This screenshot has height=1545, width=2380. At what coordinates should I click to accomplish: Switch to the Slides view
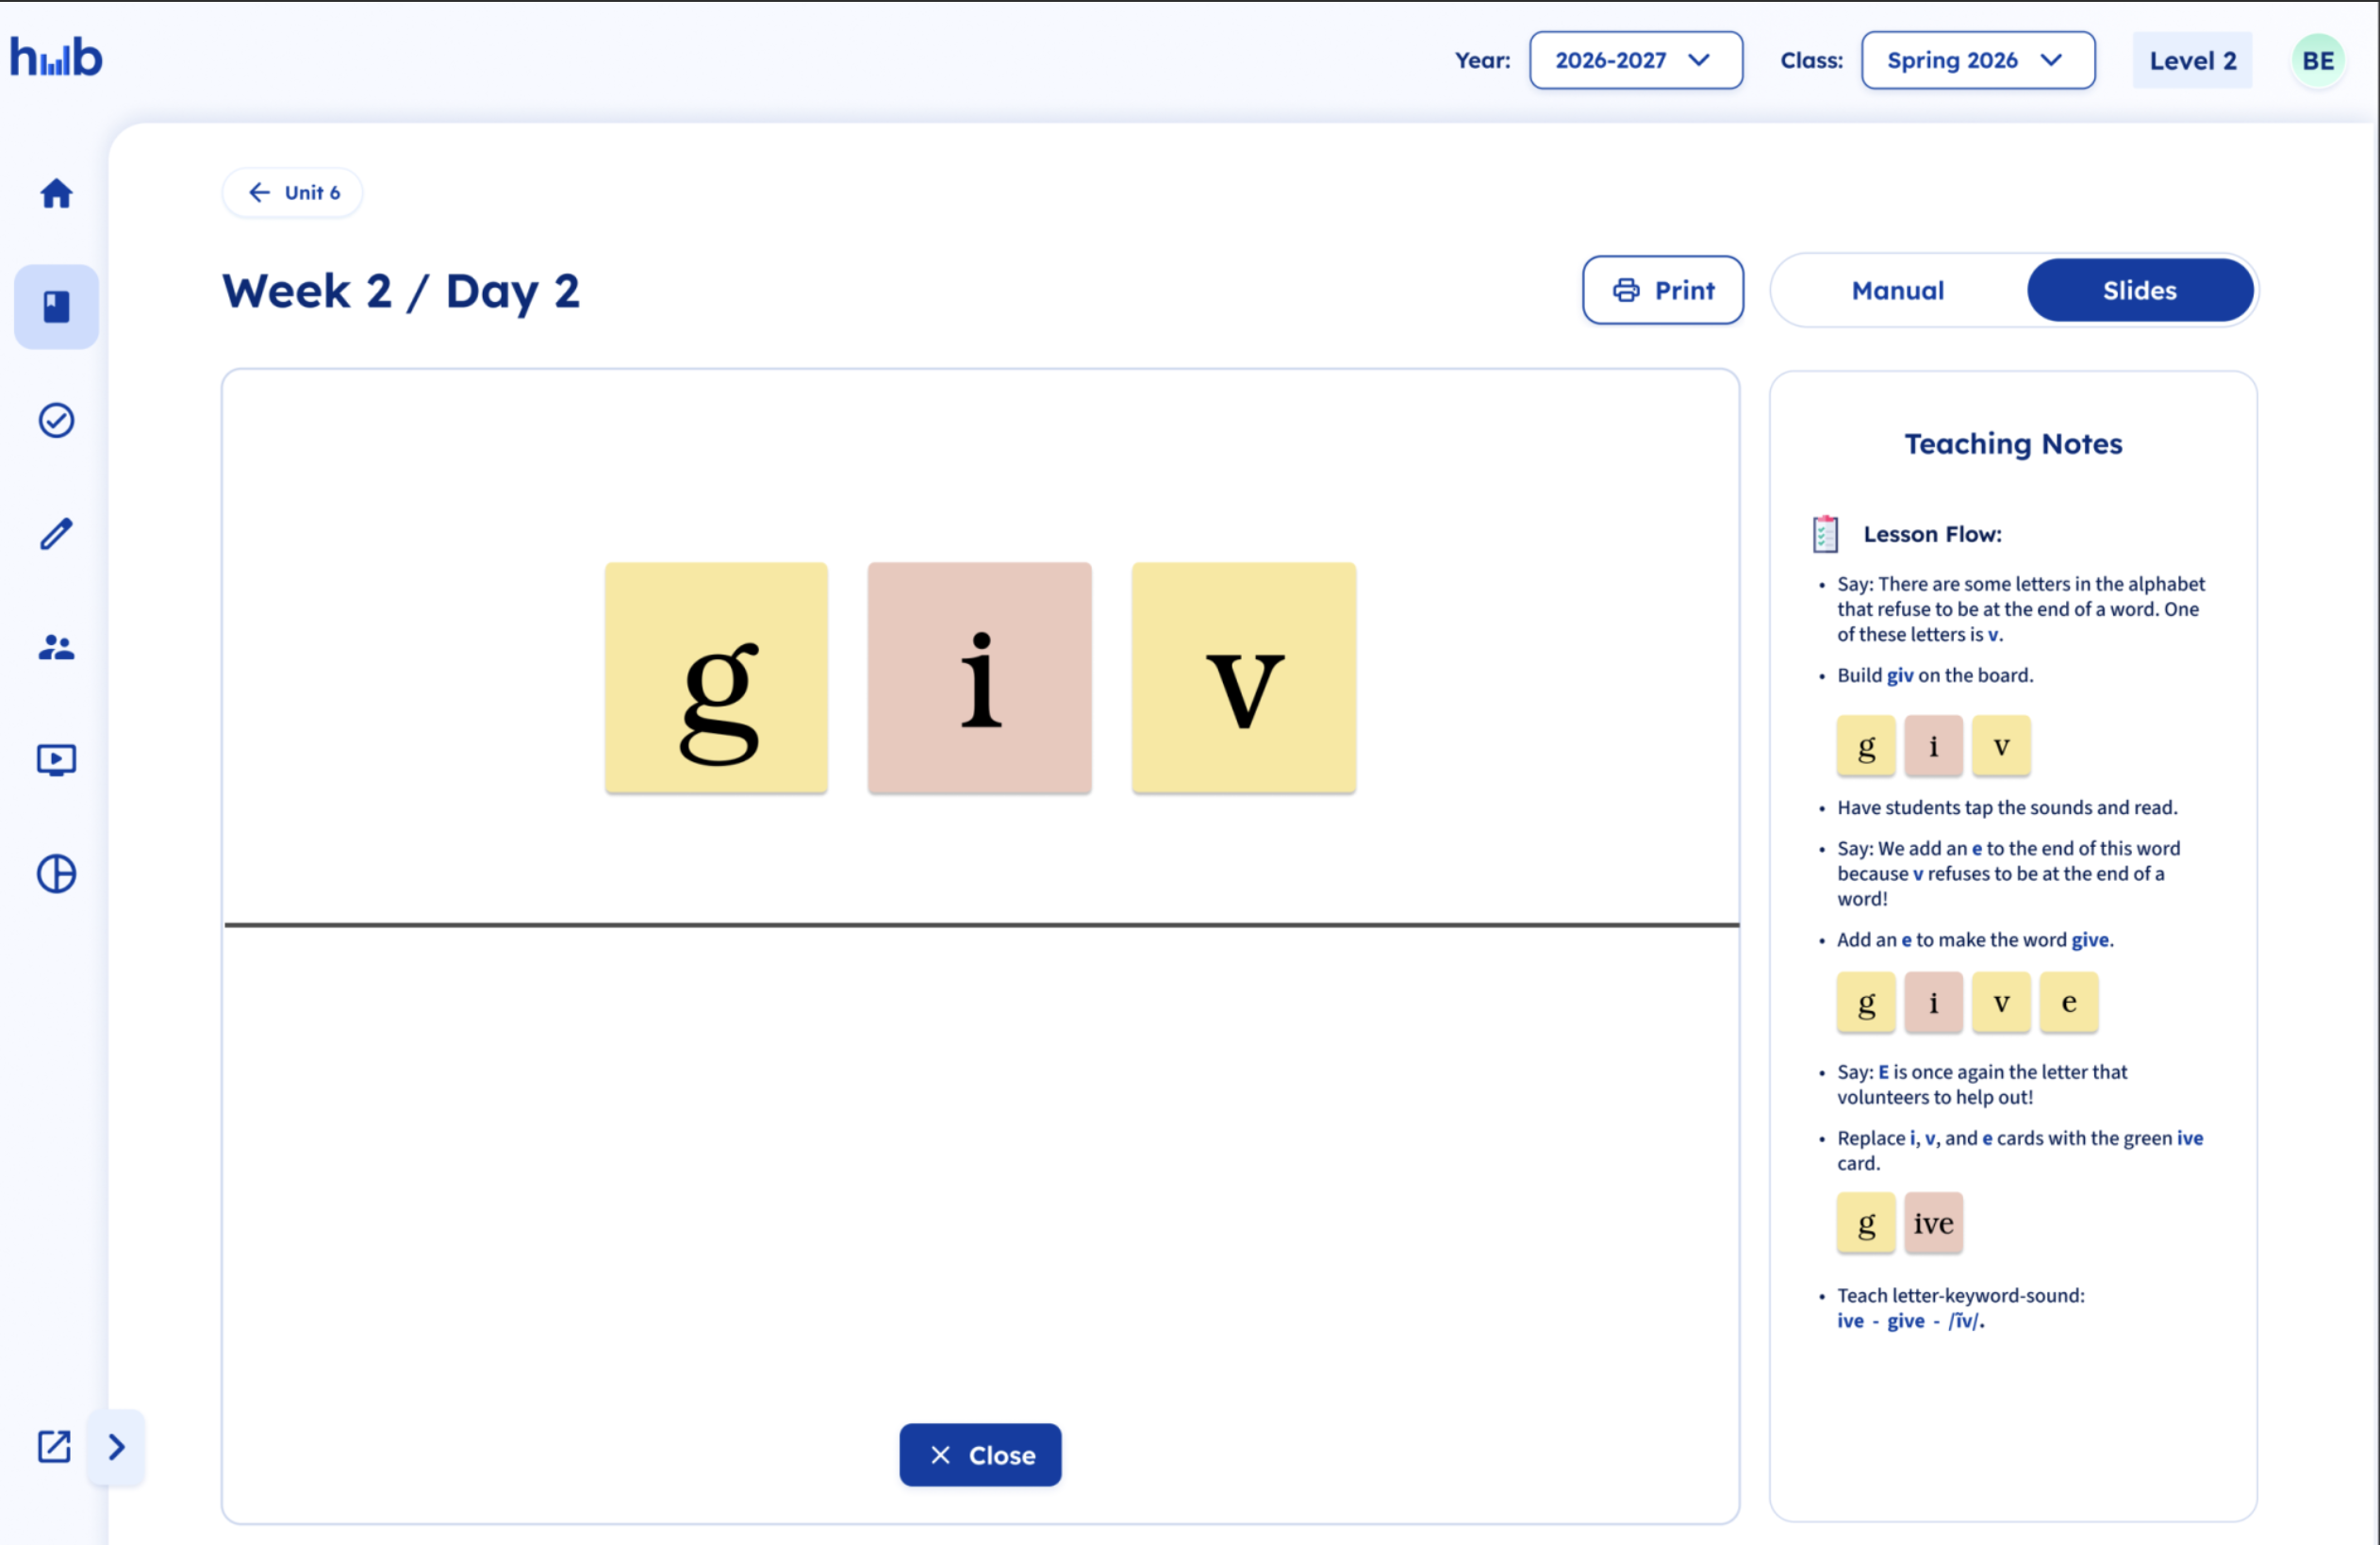(x=2140, y=290)
